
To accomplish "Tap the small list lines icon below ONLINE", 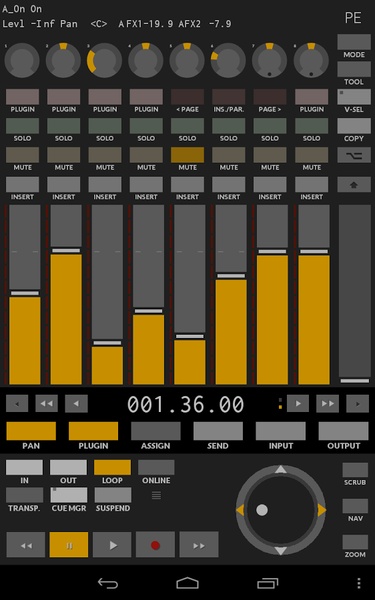I will point(156,496).
